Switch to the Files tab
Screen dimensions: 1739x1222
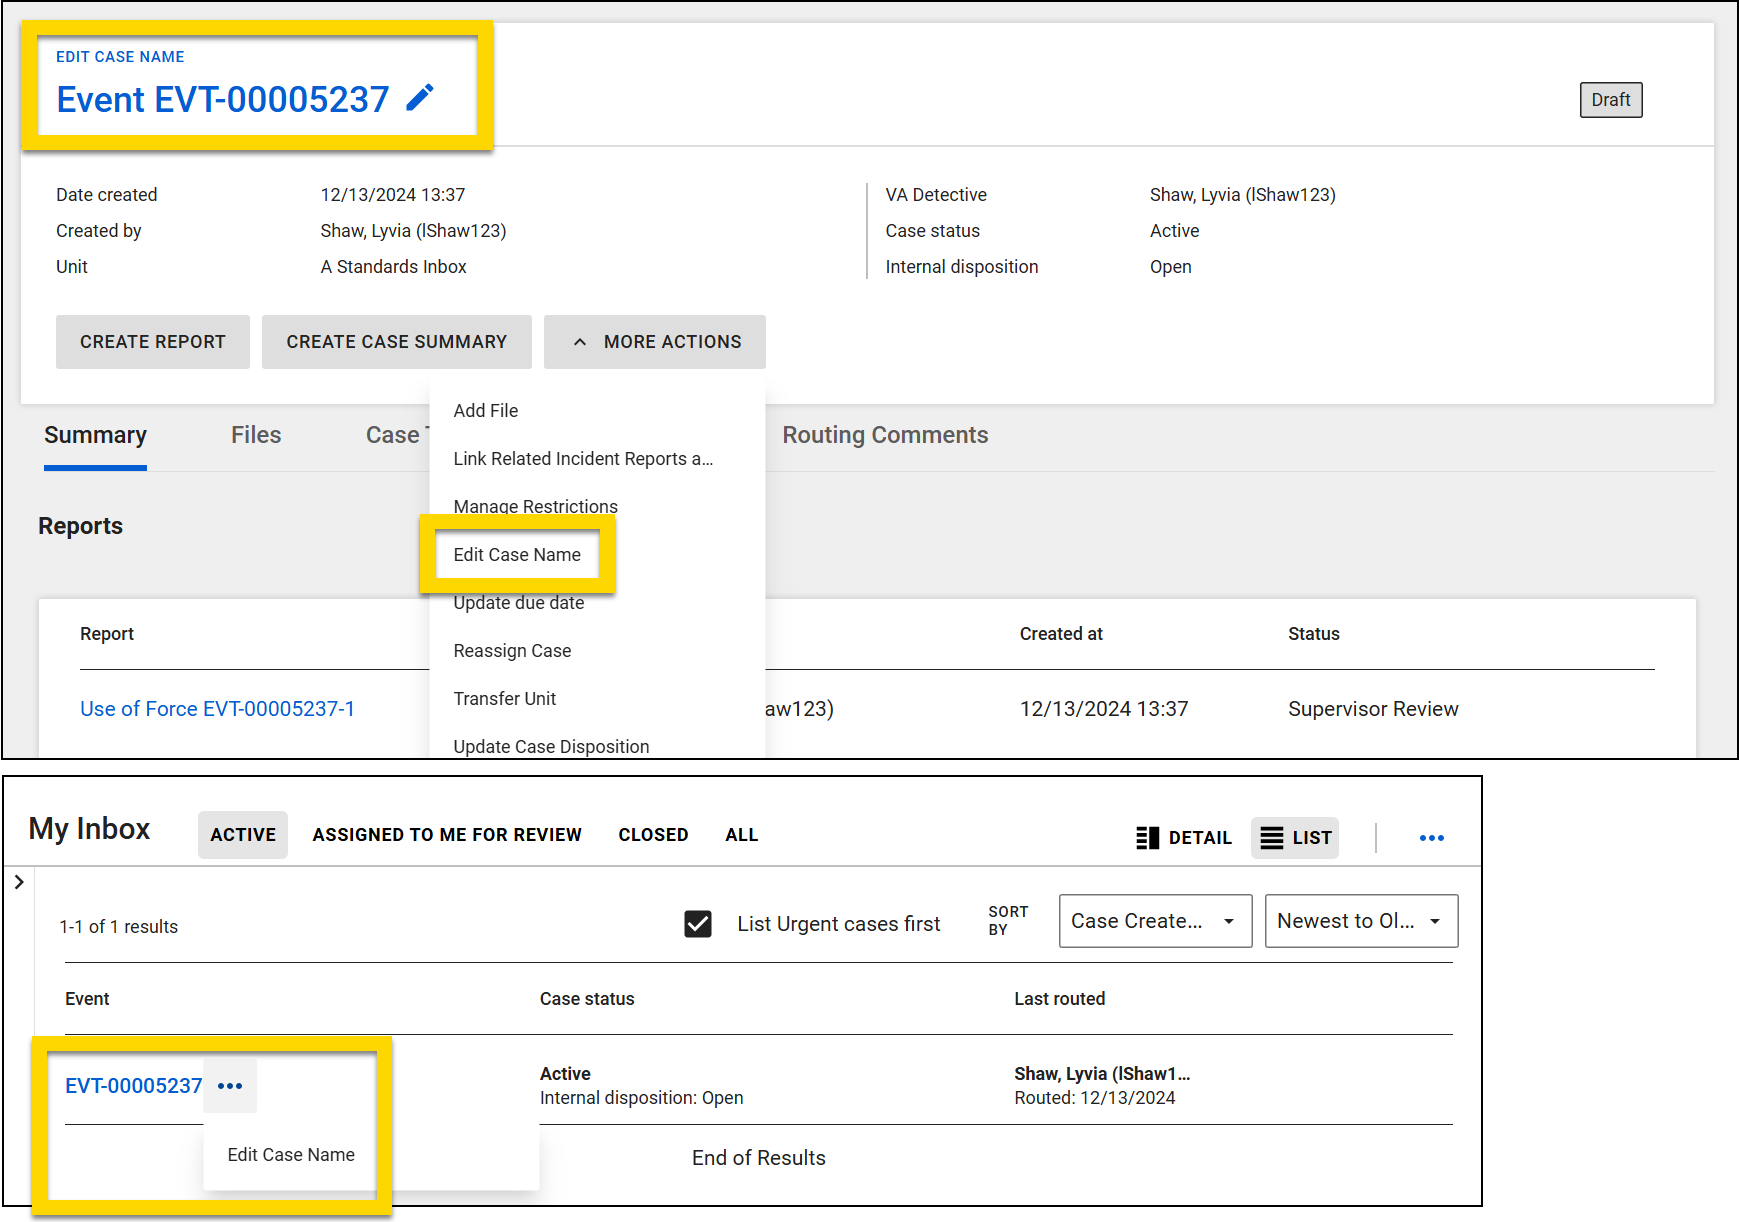pyautogui.click(x=256, y=435)
